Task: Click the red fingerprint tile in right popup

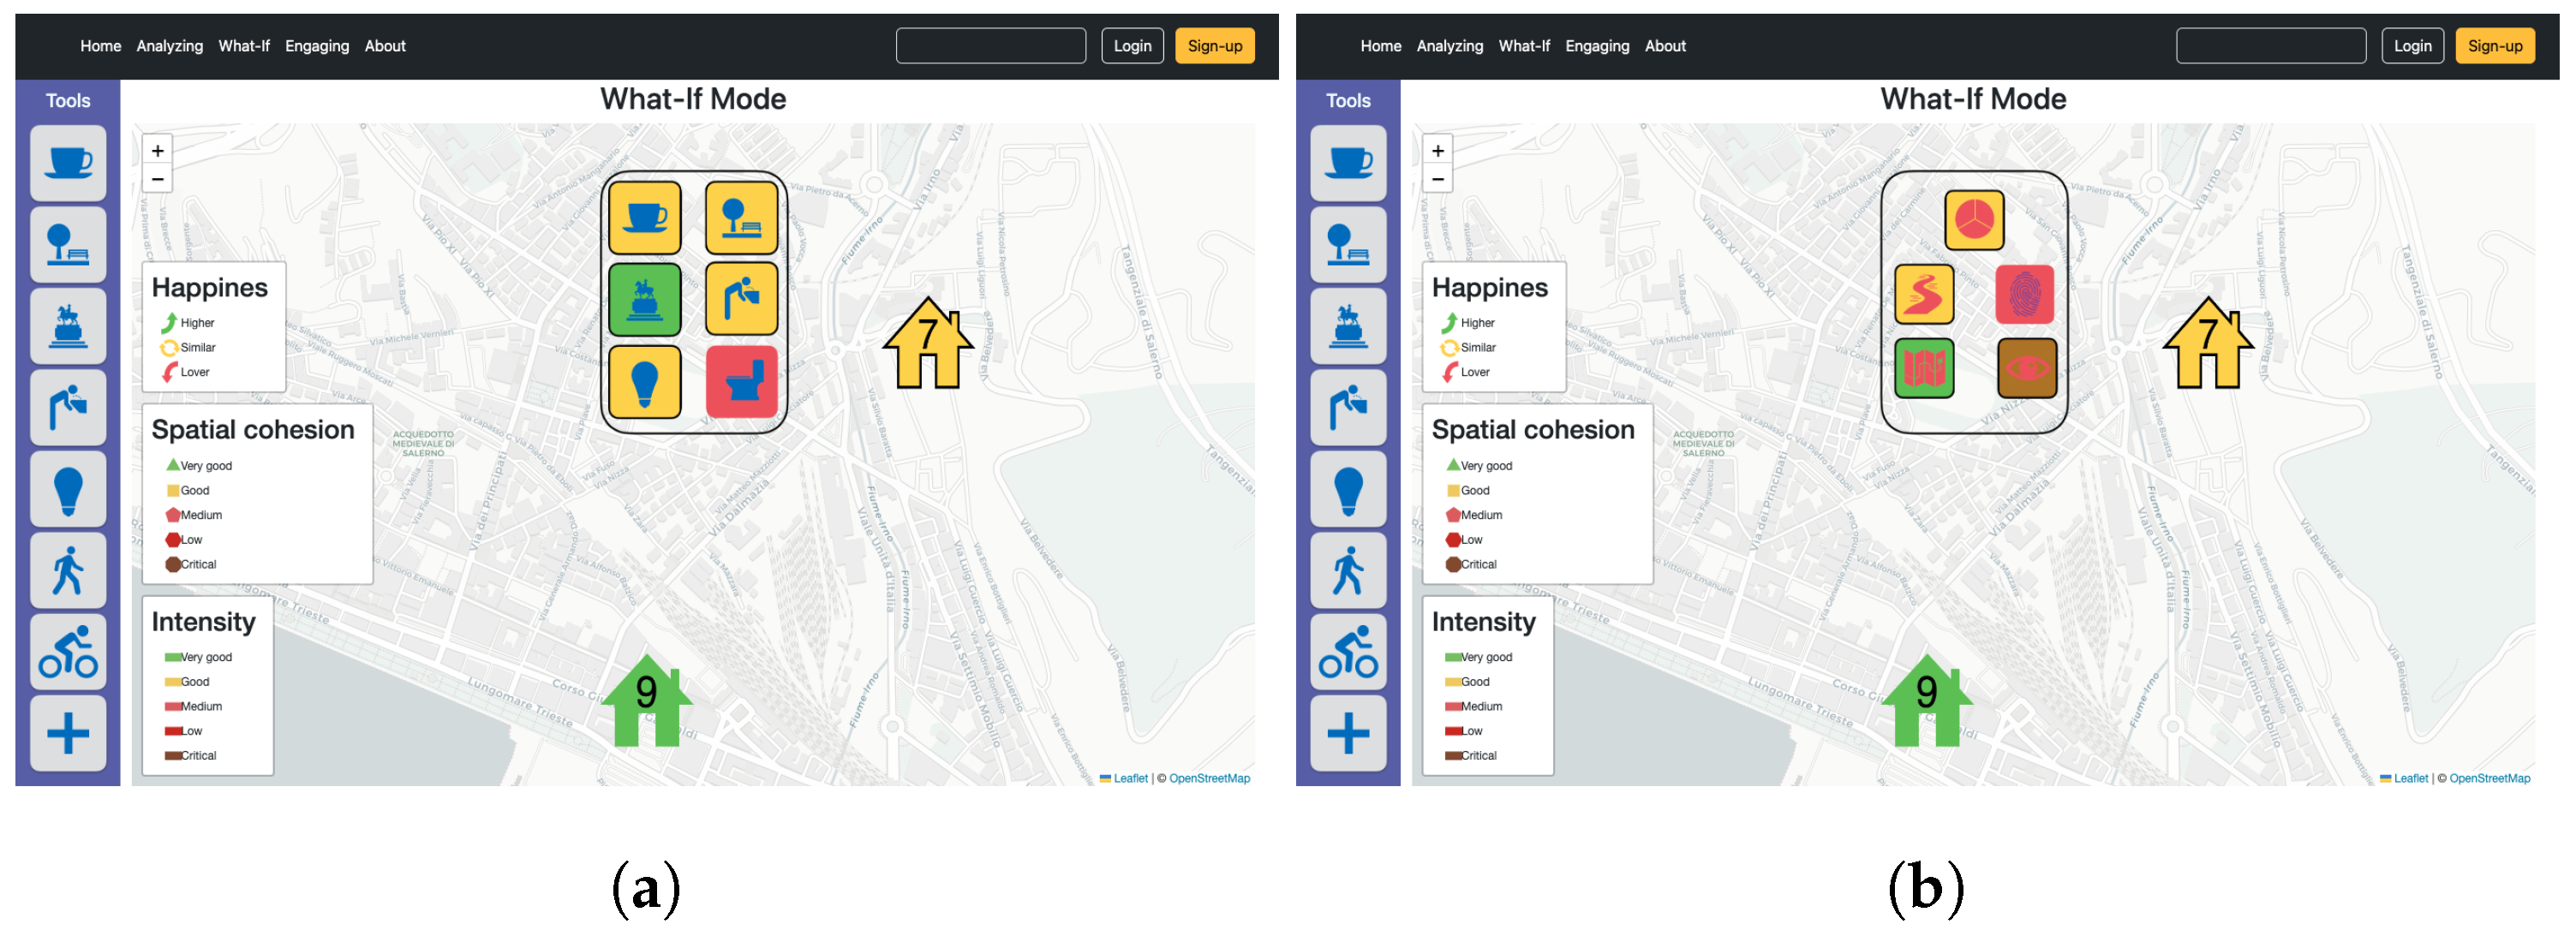Action: pyautogui.click(x=2024, y=295)
